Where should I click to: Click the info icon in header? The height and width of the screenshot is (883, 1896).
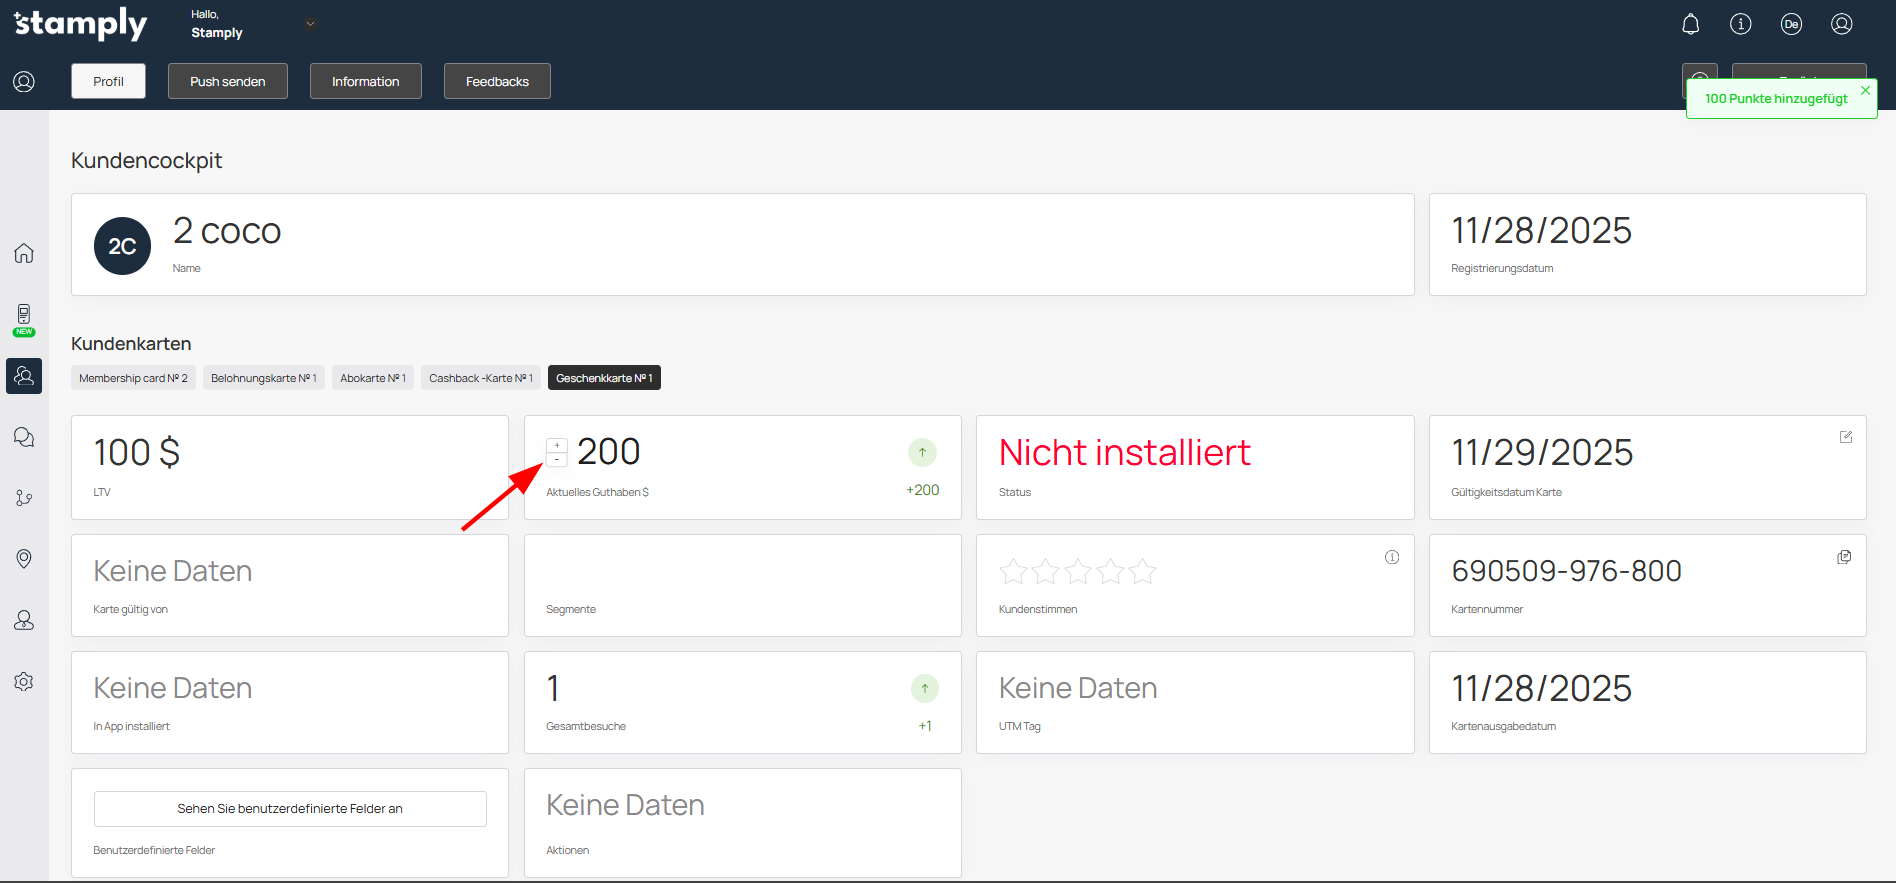click(1741, 24)
